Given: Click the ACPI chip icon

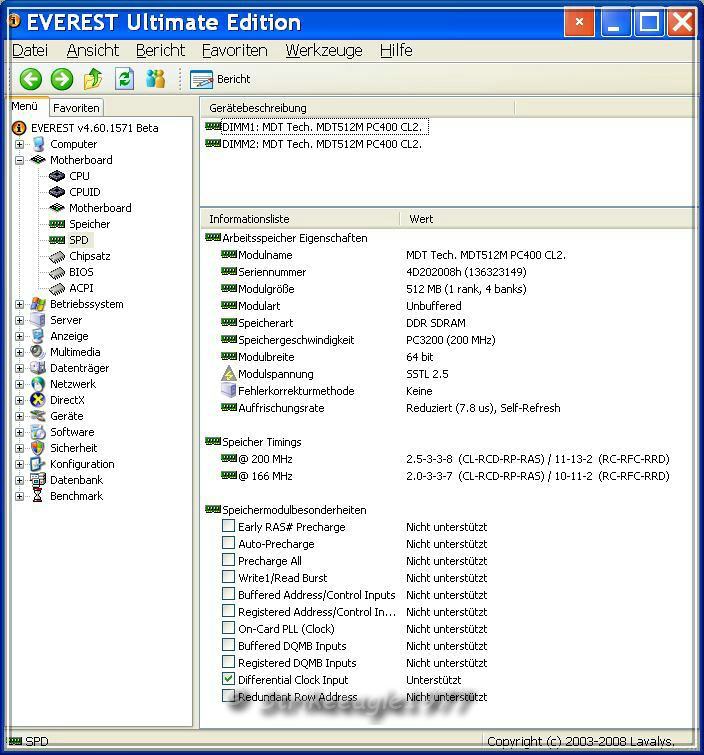Looking at the screenshot, I should click(57, 288).
